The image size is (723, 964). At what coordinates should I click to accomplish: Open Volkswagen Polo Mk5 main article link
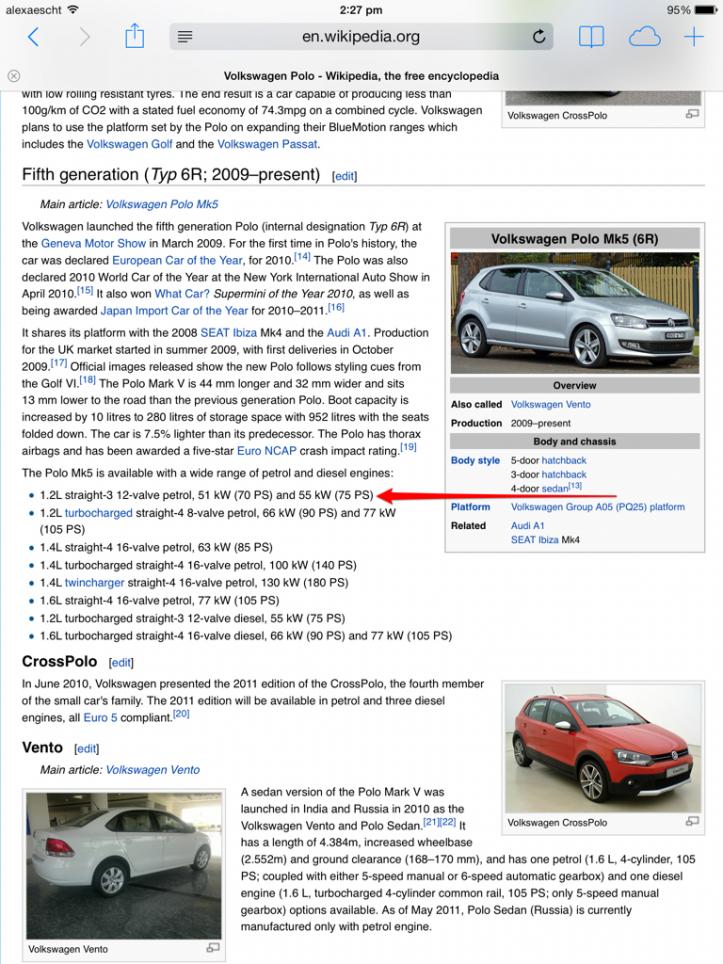(x=161, y=204)
